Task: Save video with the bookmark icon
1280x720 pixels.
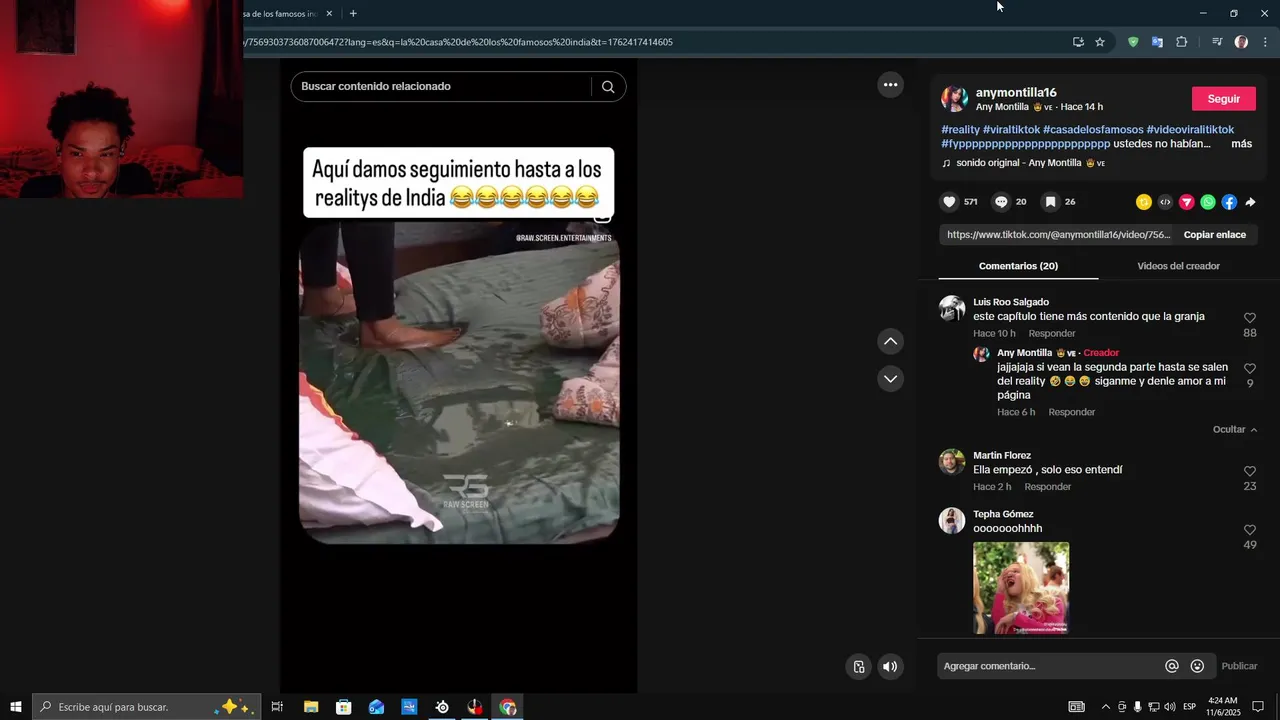Action: (x=1050, y=202)
